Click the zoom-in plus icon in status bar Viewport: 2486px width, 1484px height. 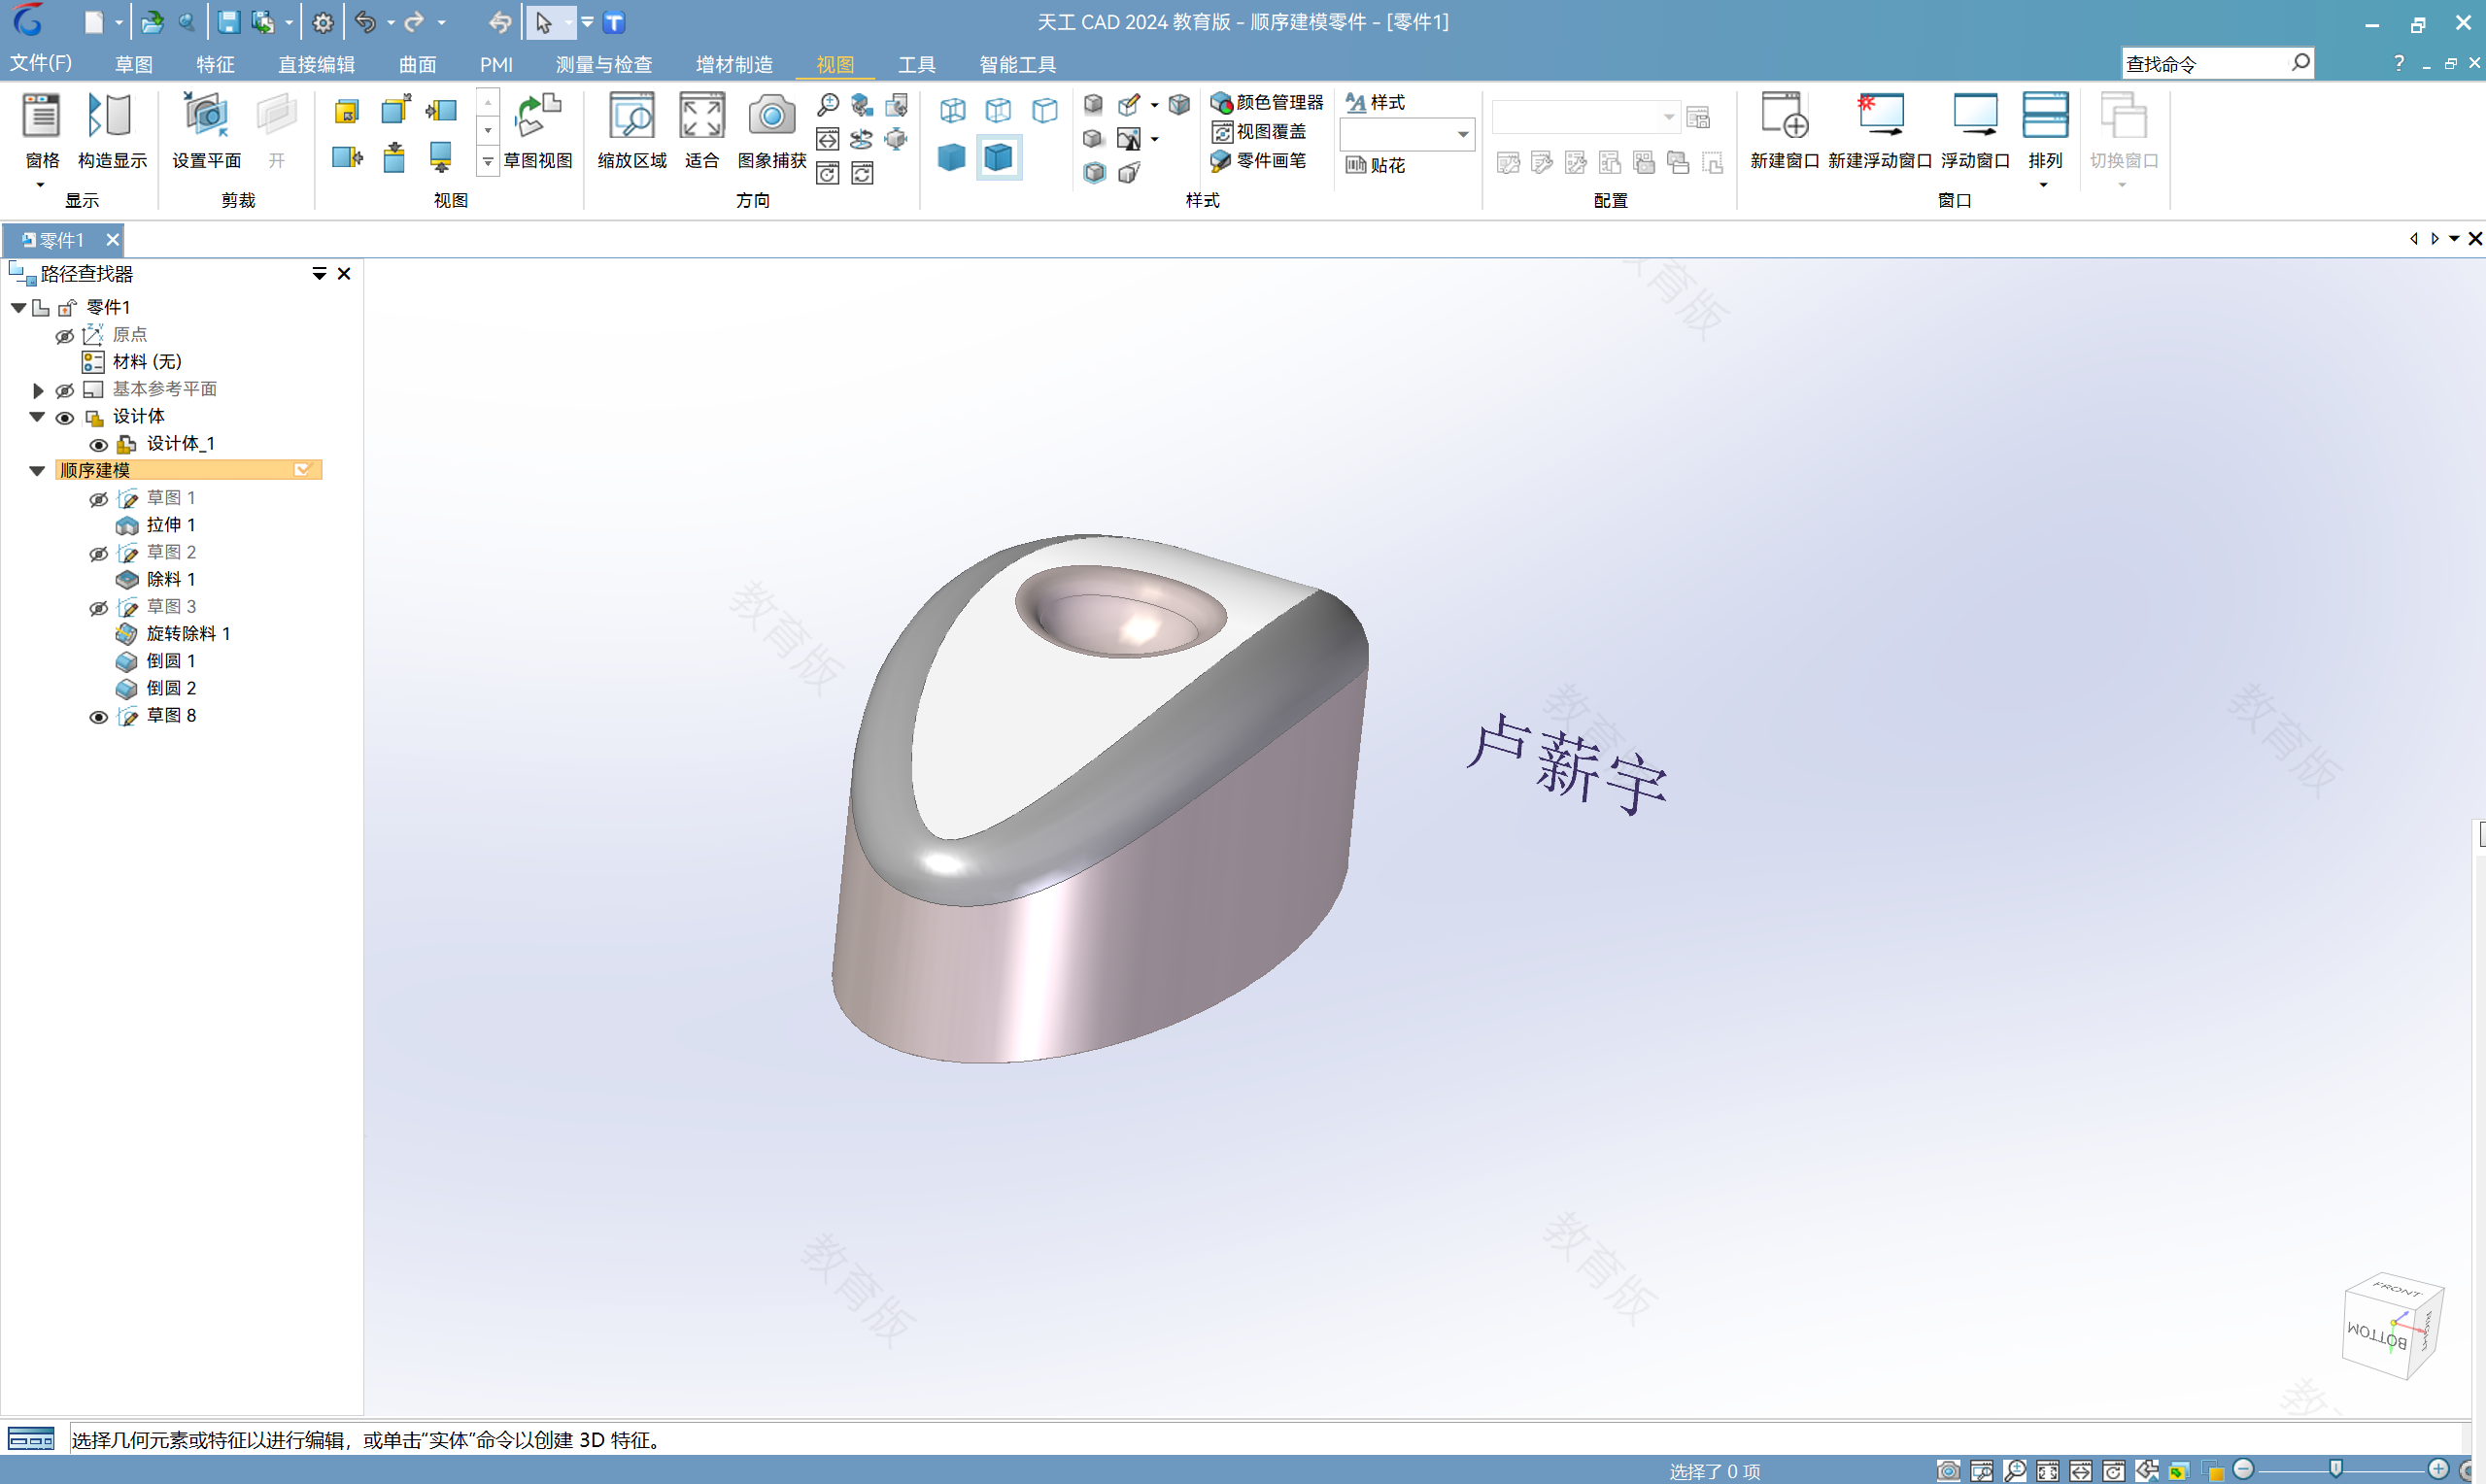(x=2438, y=1469)
